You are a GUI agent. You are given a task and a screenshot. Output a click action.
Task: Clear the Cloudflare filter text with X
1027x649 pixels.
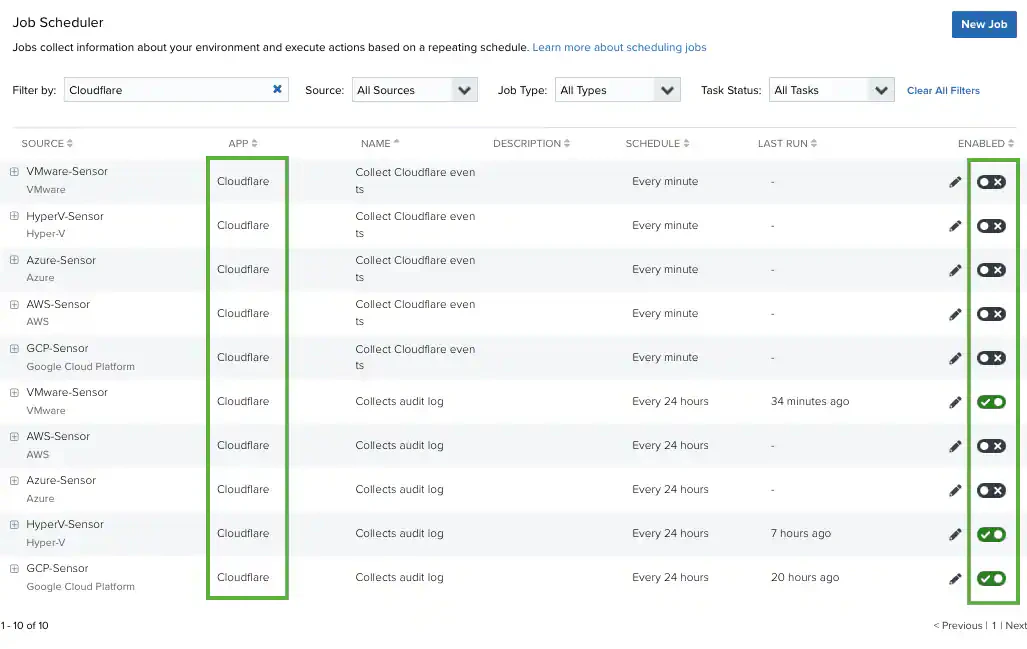[277, 89]
